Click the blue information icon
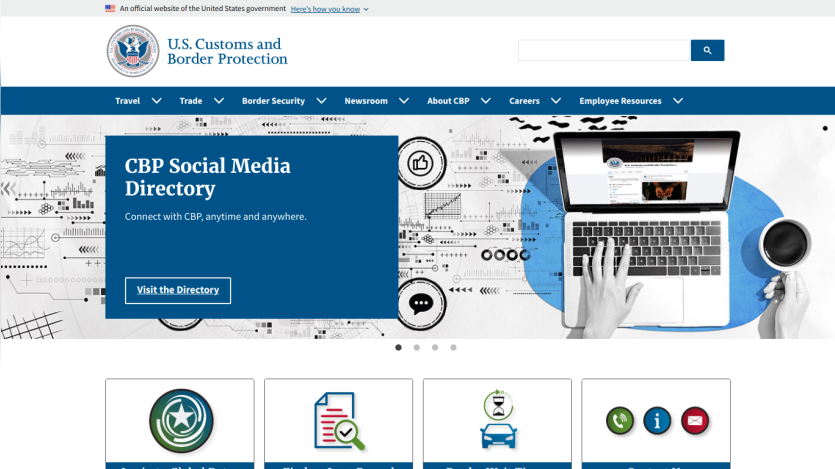 click(x=657, y=421)
